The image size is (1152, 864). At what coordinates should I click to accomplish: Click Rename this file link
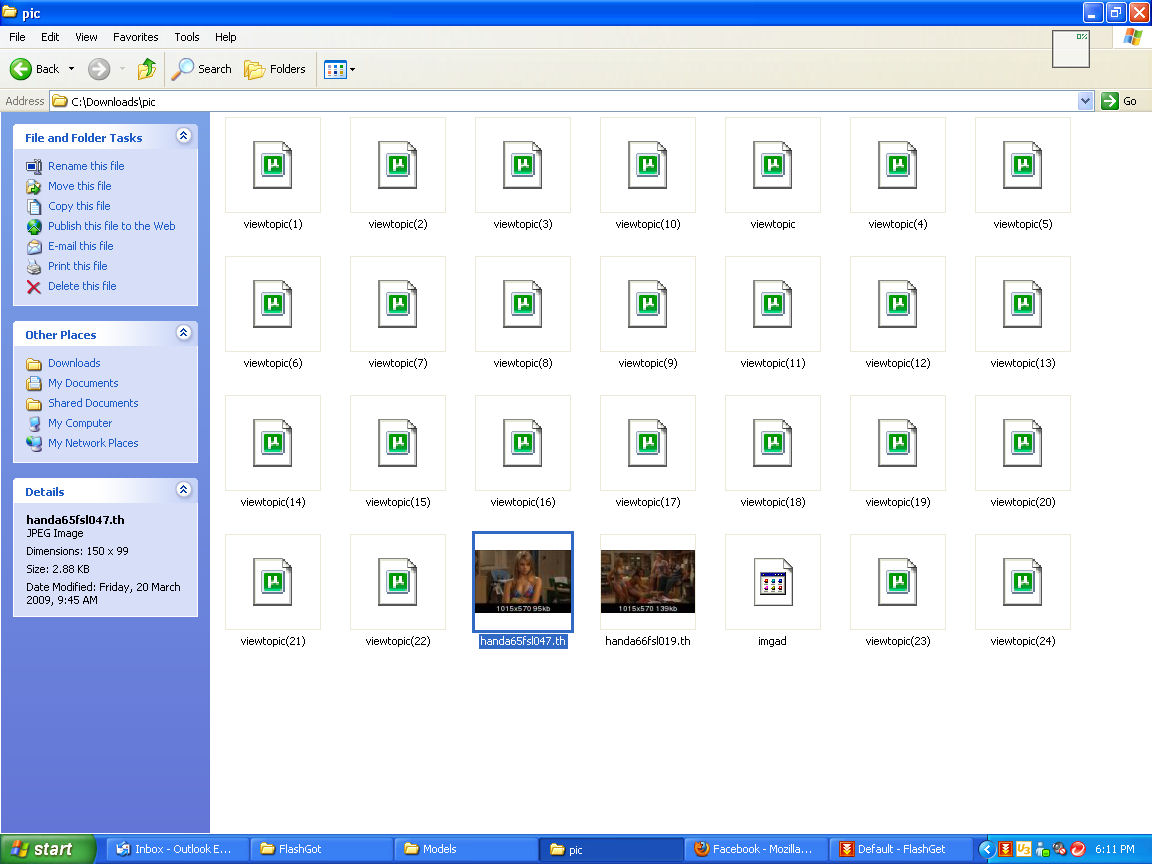point(86,166)
